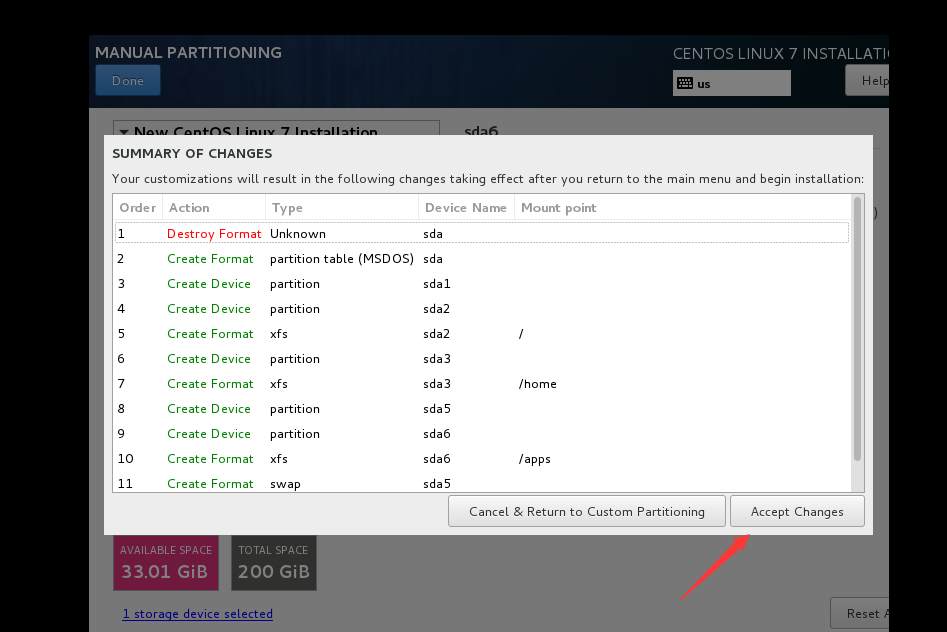Click the MANUAL PARTITIONING heading
The height and width of the screenshot is (632, 947).
(188, 53)
